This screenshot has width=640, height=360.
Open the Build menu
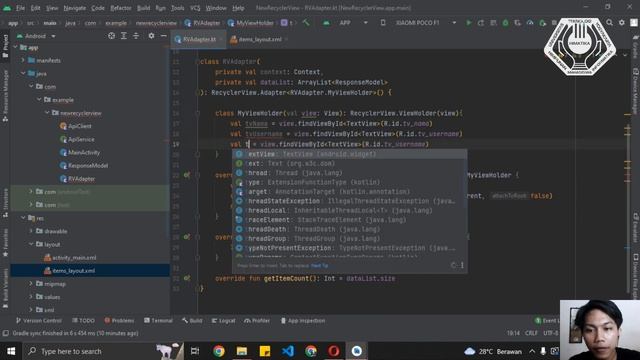click(x=143, y=8)
